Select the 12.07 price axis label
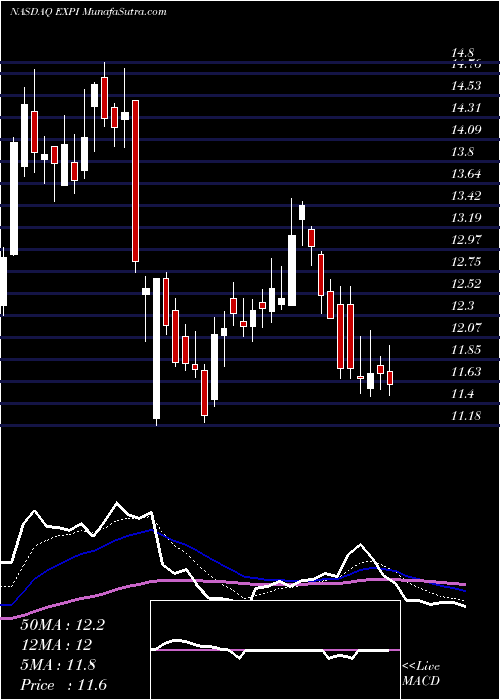Viewport: 500px width, 700px height. (x=466, y=328)
